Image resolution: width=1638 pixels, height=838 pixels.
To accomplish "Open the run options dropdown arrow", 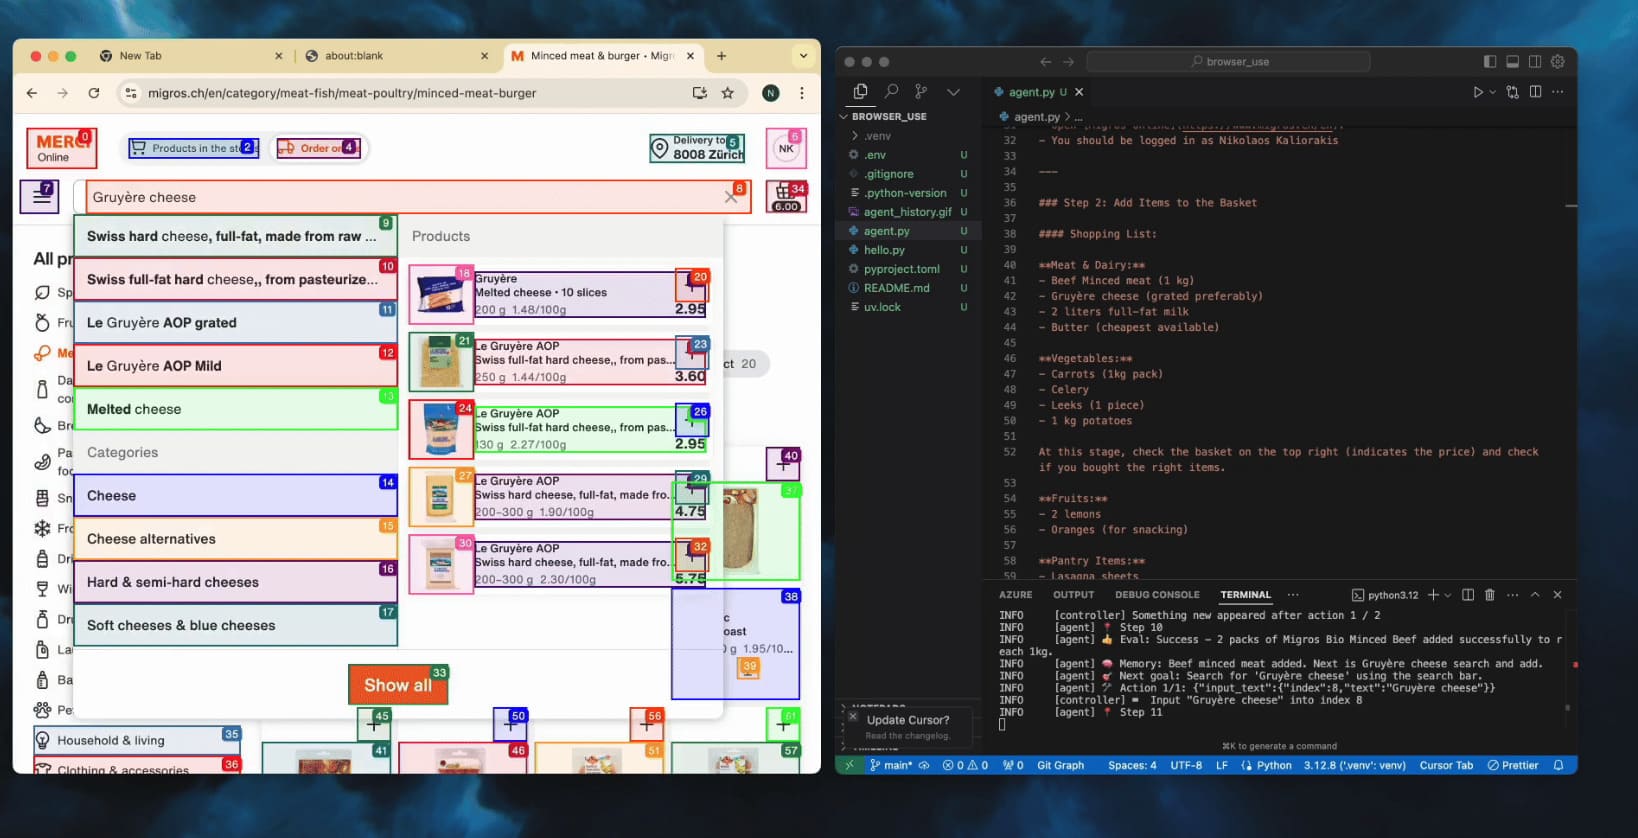I will click(x=1493, y=92).
